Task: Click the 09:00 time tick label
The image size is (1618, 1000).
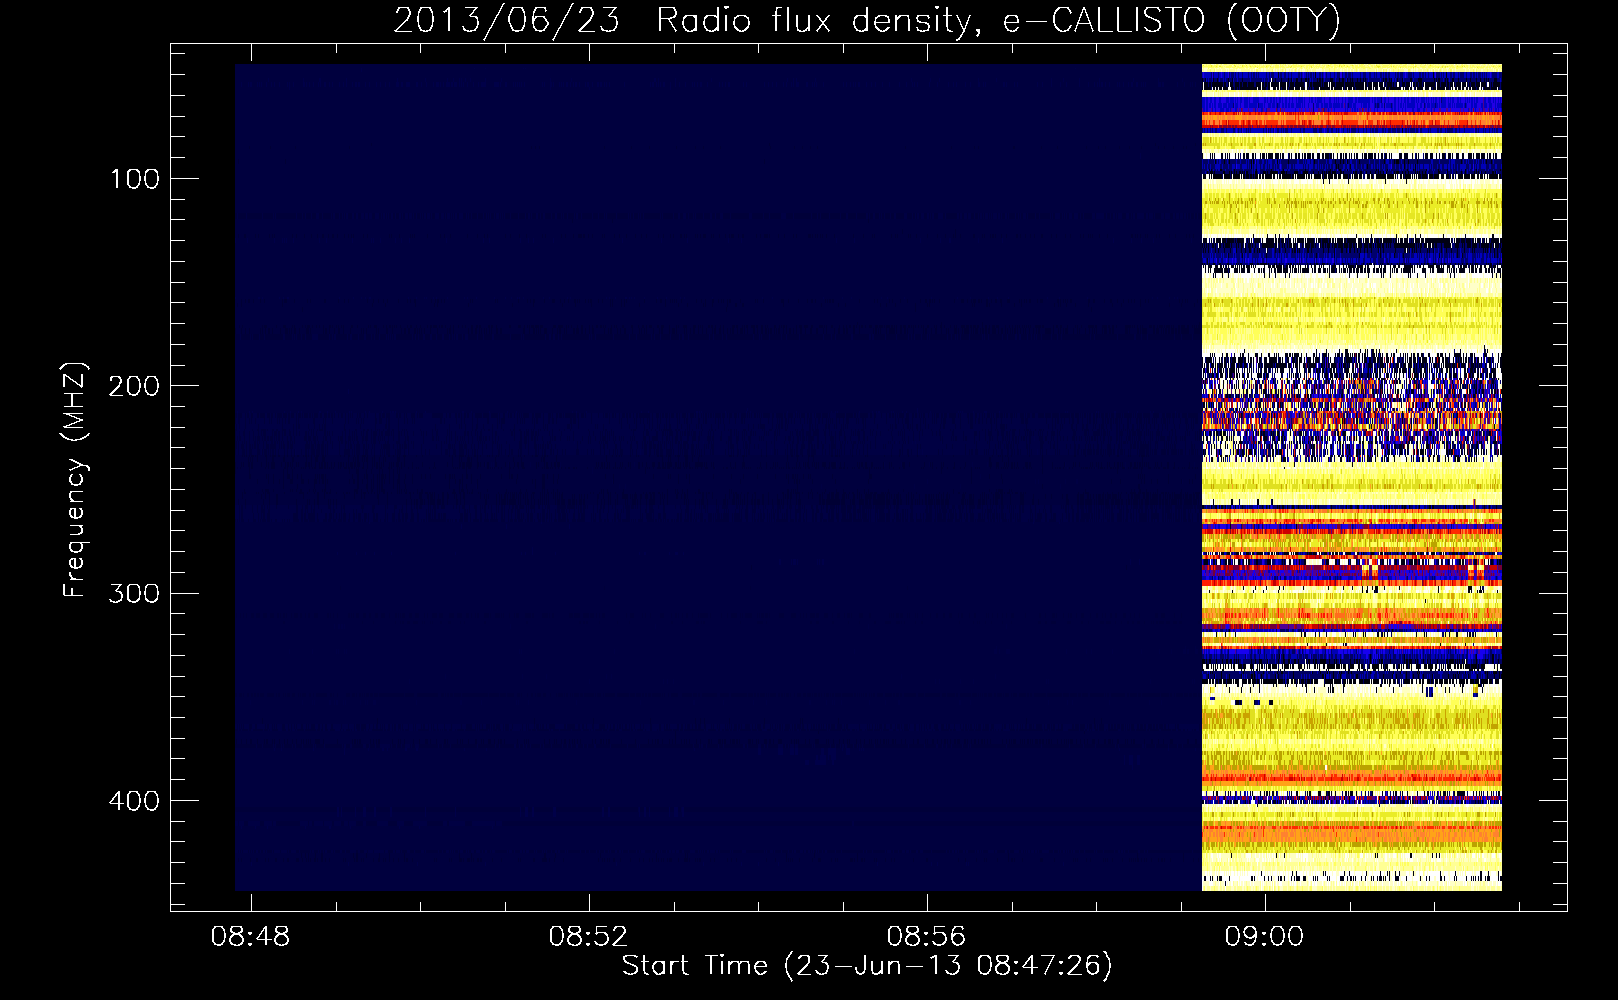Action: tap(1265, 936)
